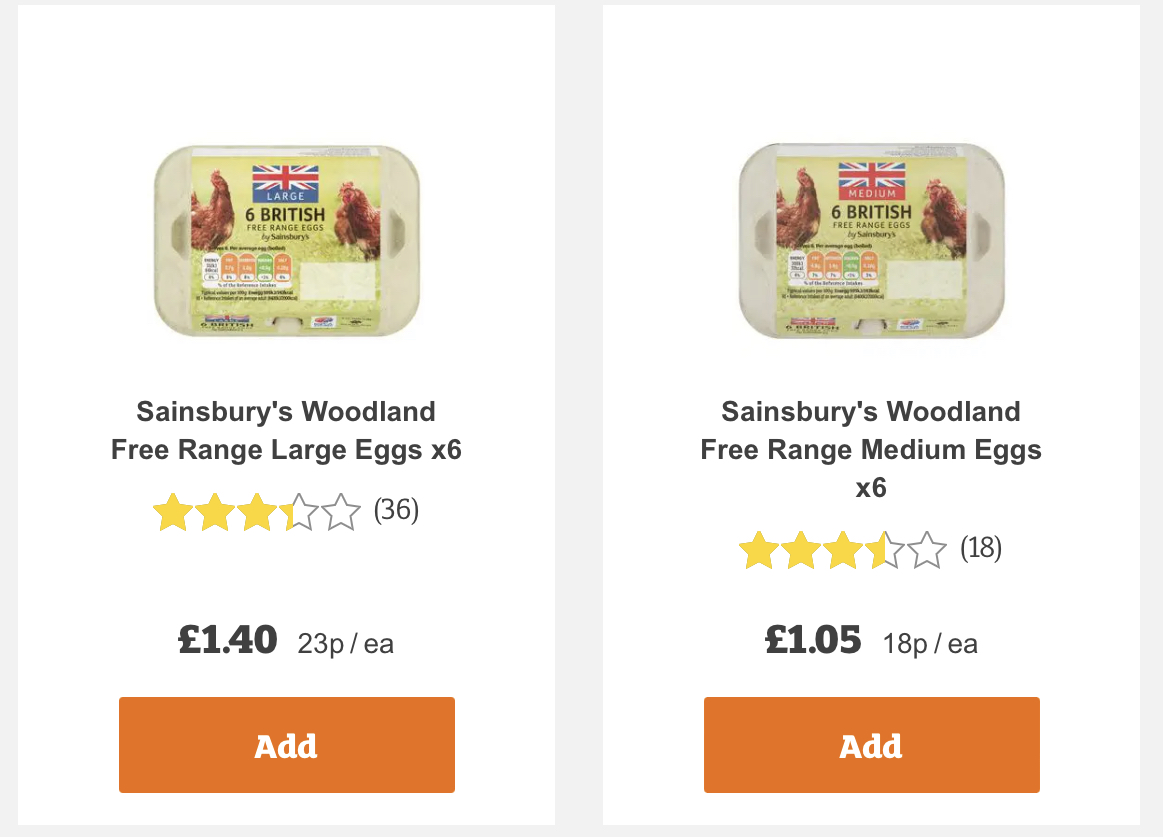1163x837 pixels.
Task: Click third rating star on Large Eggs
Action: click(256, 513)
